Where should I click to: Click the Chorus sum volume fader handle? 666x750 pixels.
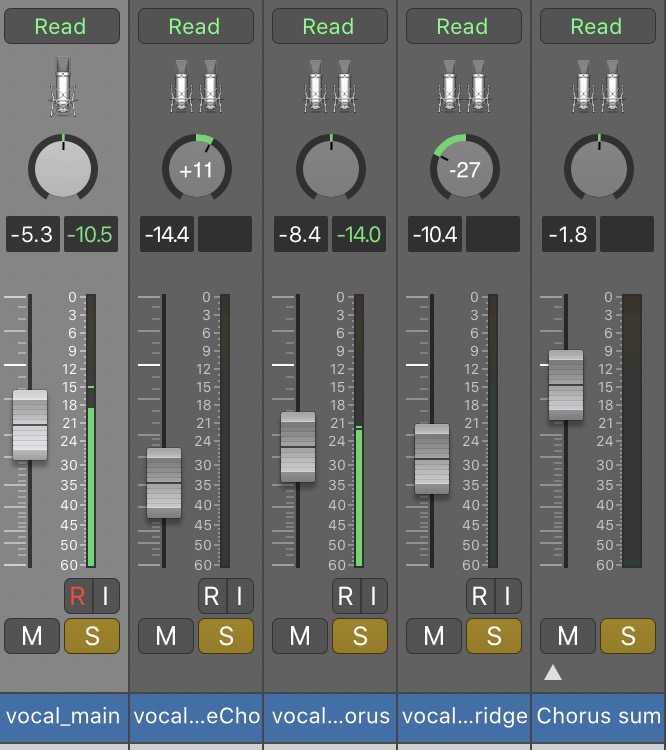565,385
